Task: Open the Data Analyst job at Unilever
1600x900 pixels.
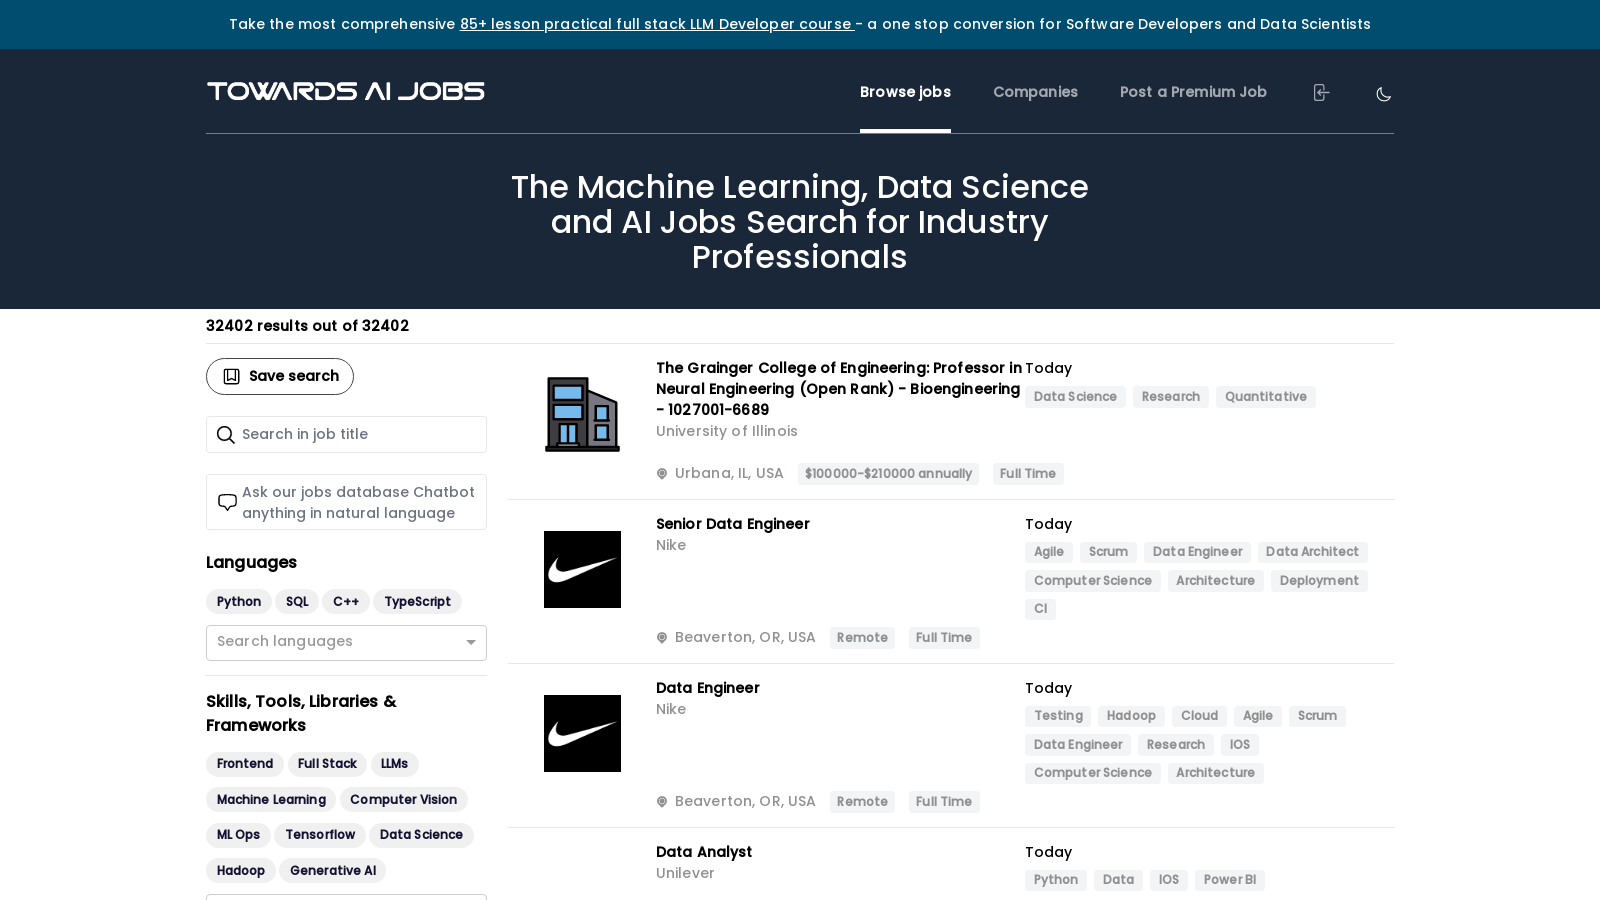Action: (704, 852)
